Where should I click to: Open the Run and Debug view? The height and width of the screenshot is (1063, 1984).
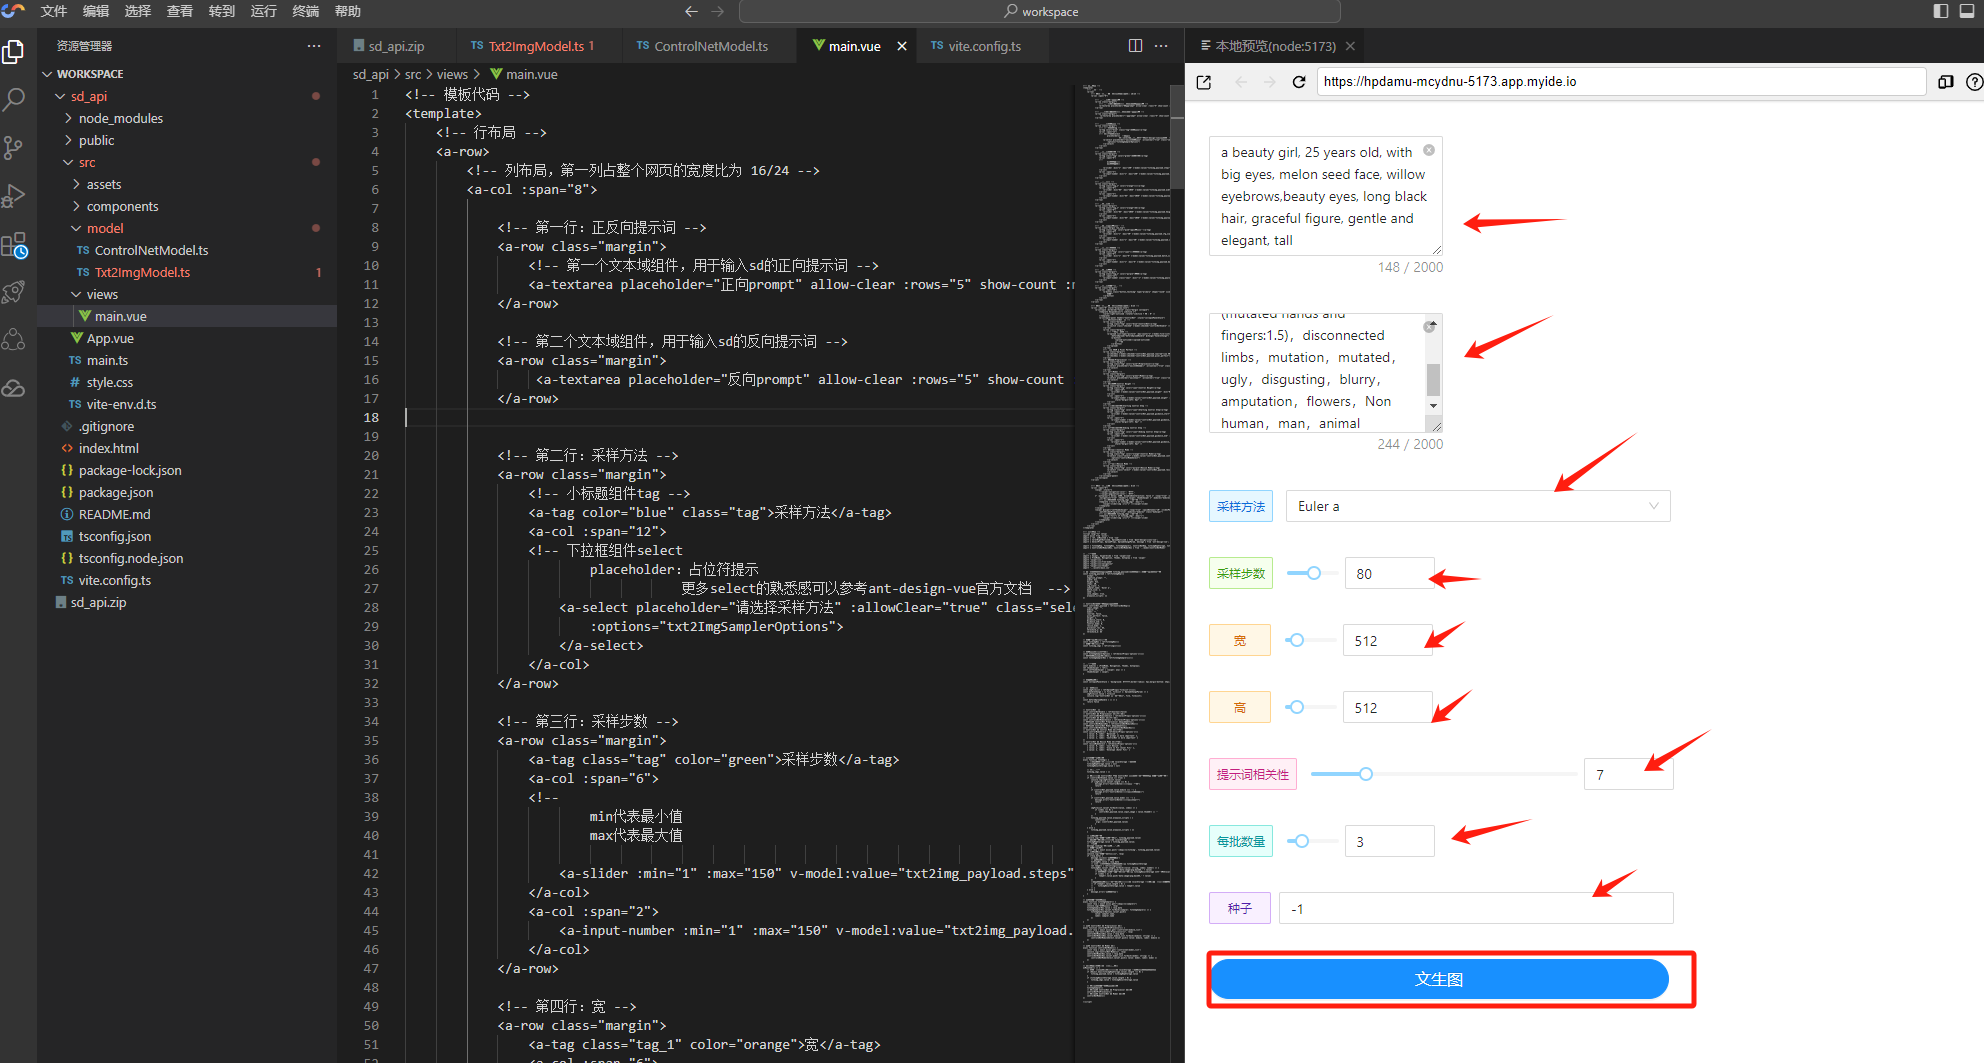tap(14, 196)
